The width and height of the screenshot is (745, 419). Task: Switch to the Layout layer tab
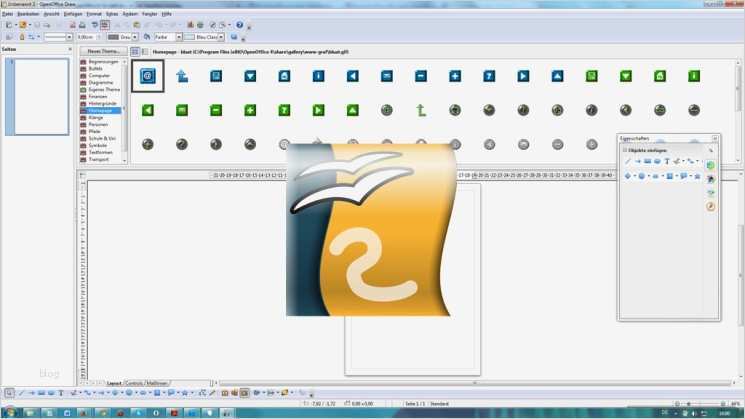coord(114,383)
